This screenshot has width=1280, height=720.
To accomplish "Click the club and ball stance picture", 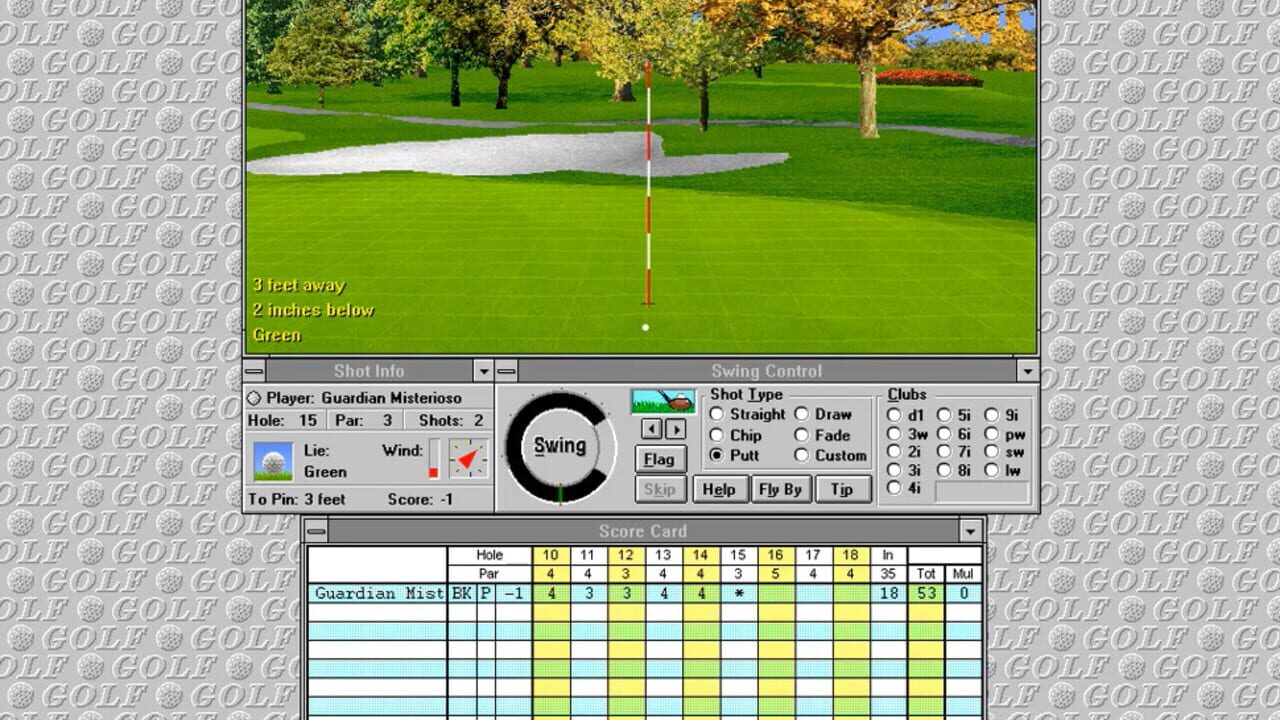I will click(663, 402).
